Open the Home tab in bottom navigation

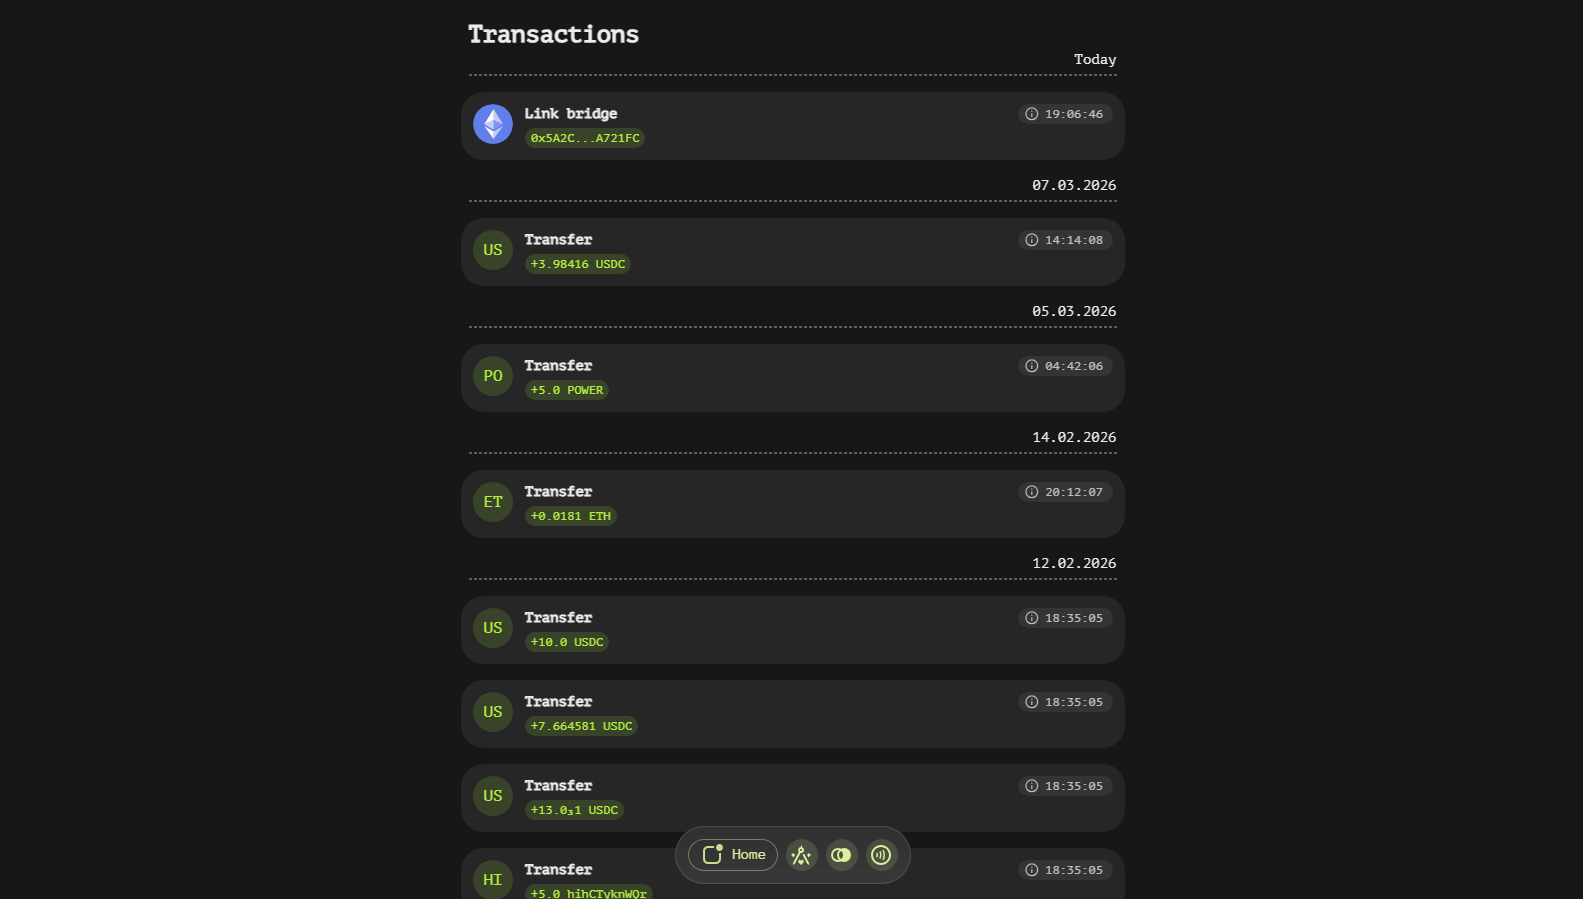[733, 855]
